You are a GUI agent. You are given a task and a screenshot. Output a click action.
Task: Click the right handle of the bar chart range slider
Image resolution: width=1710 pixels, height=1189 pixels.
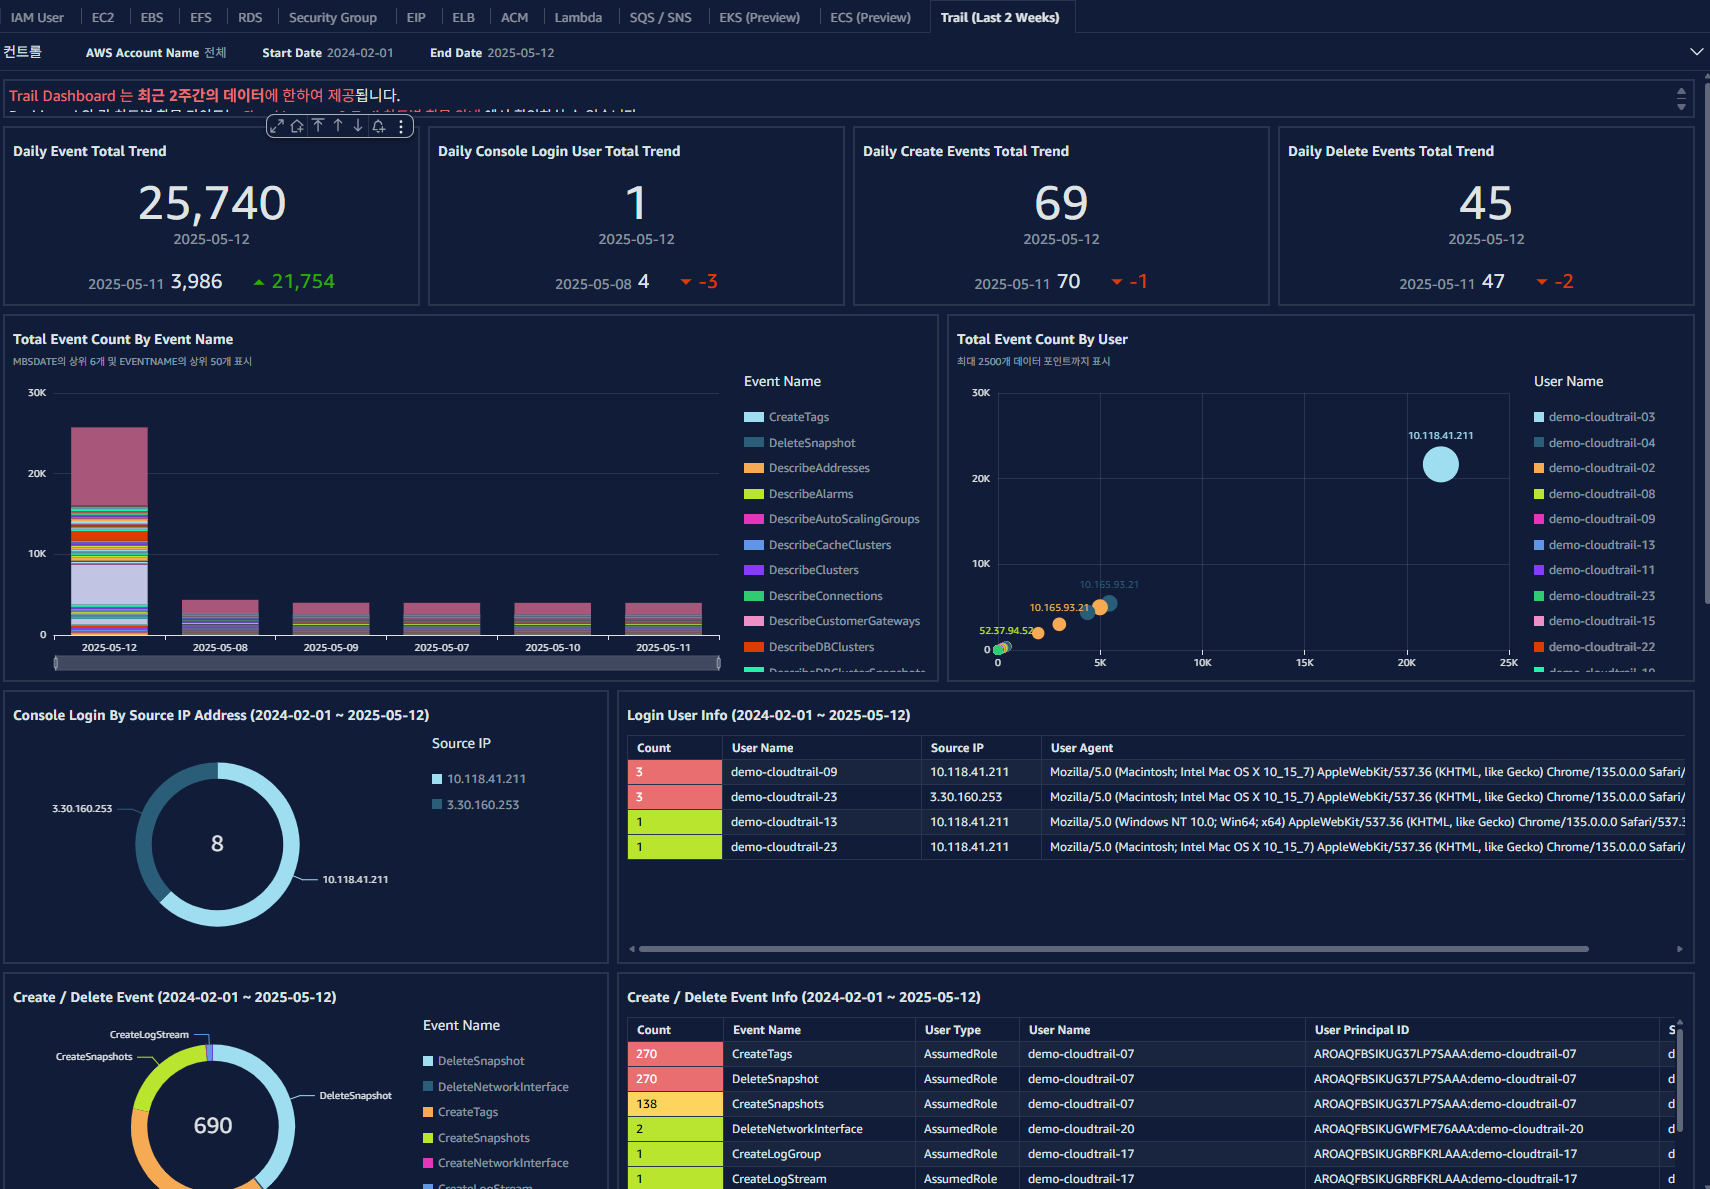click(x=718, y=663)
